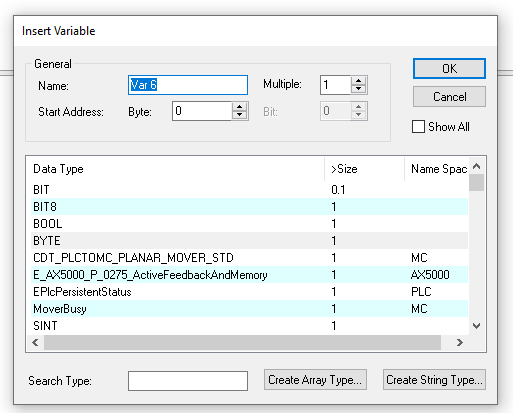
Task: Select the BOOL data type row
Action: 249,224
